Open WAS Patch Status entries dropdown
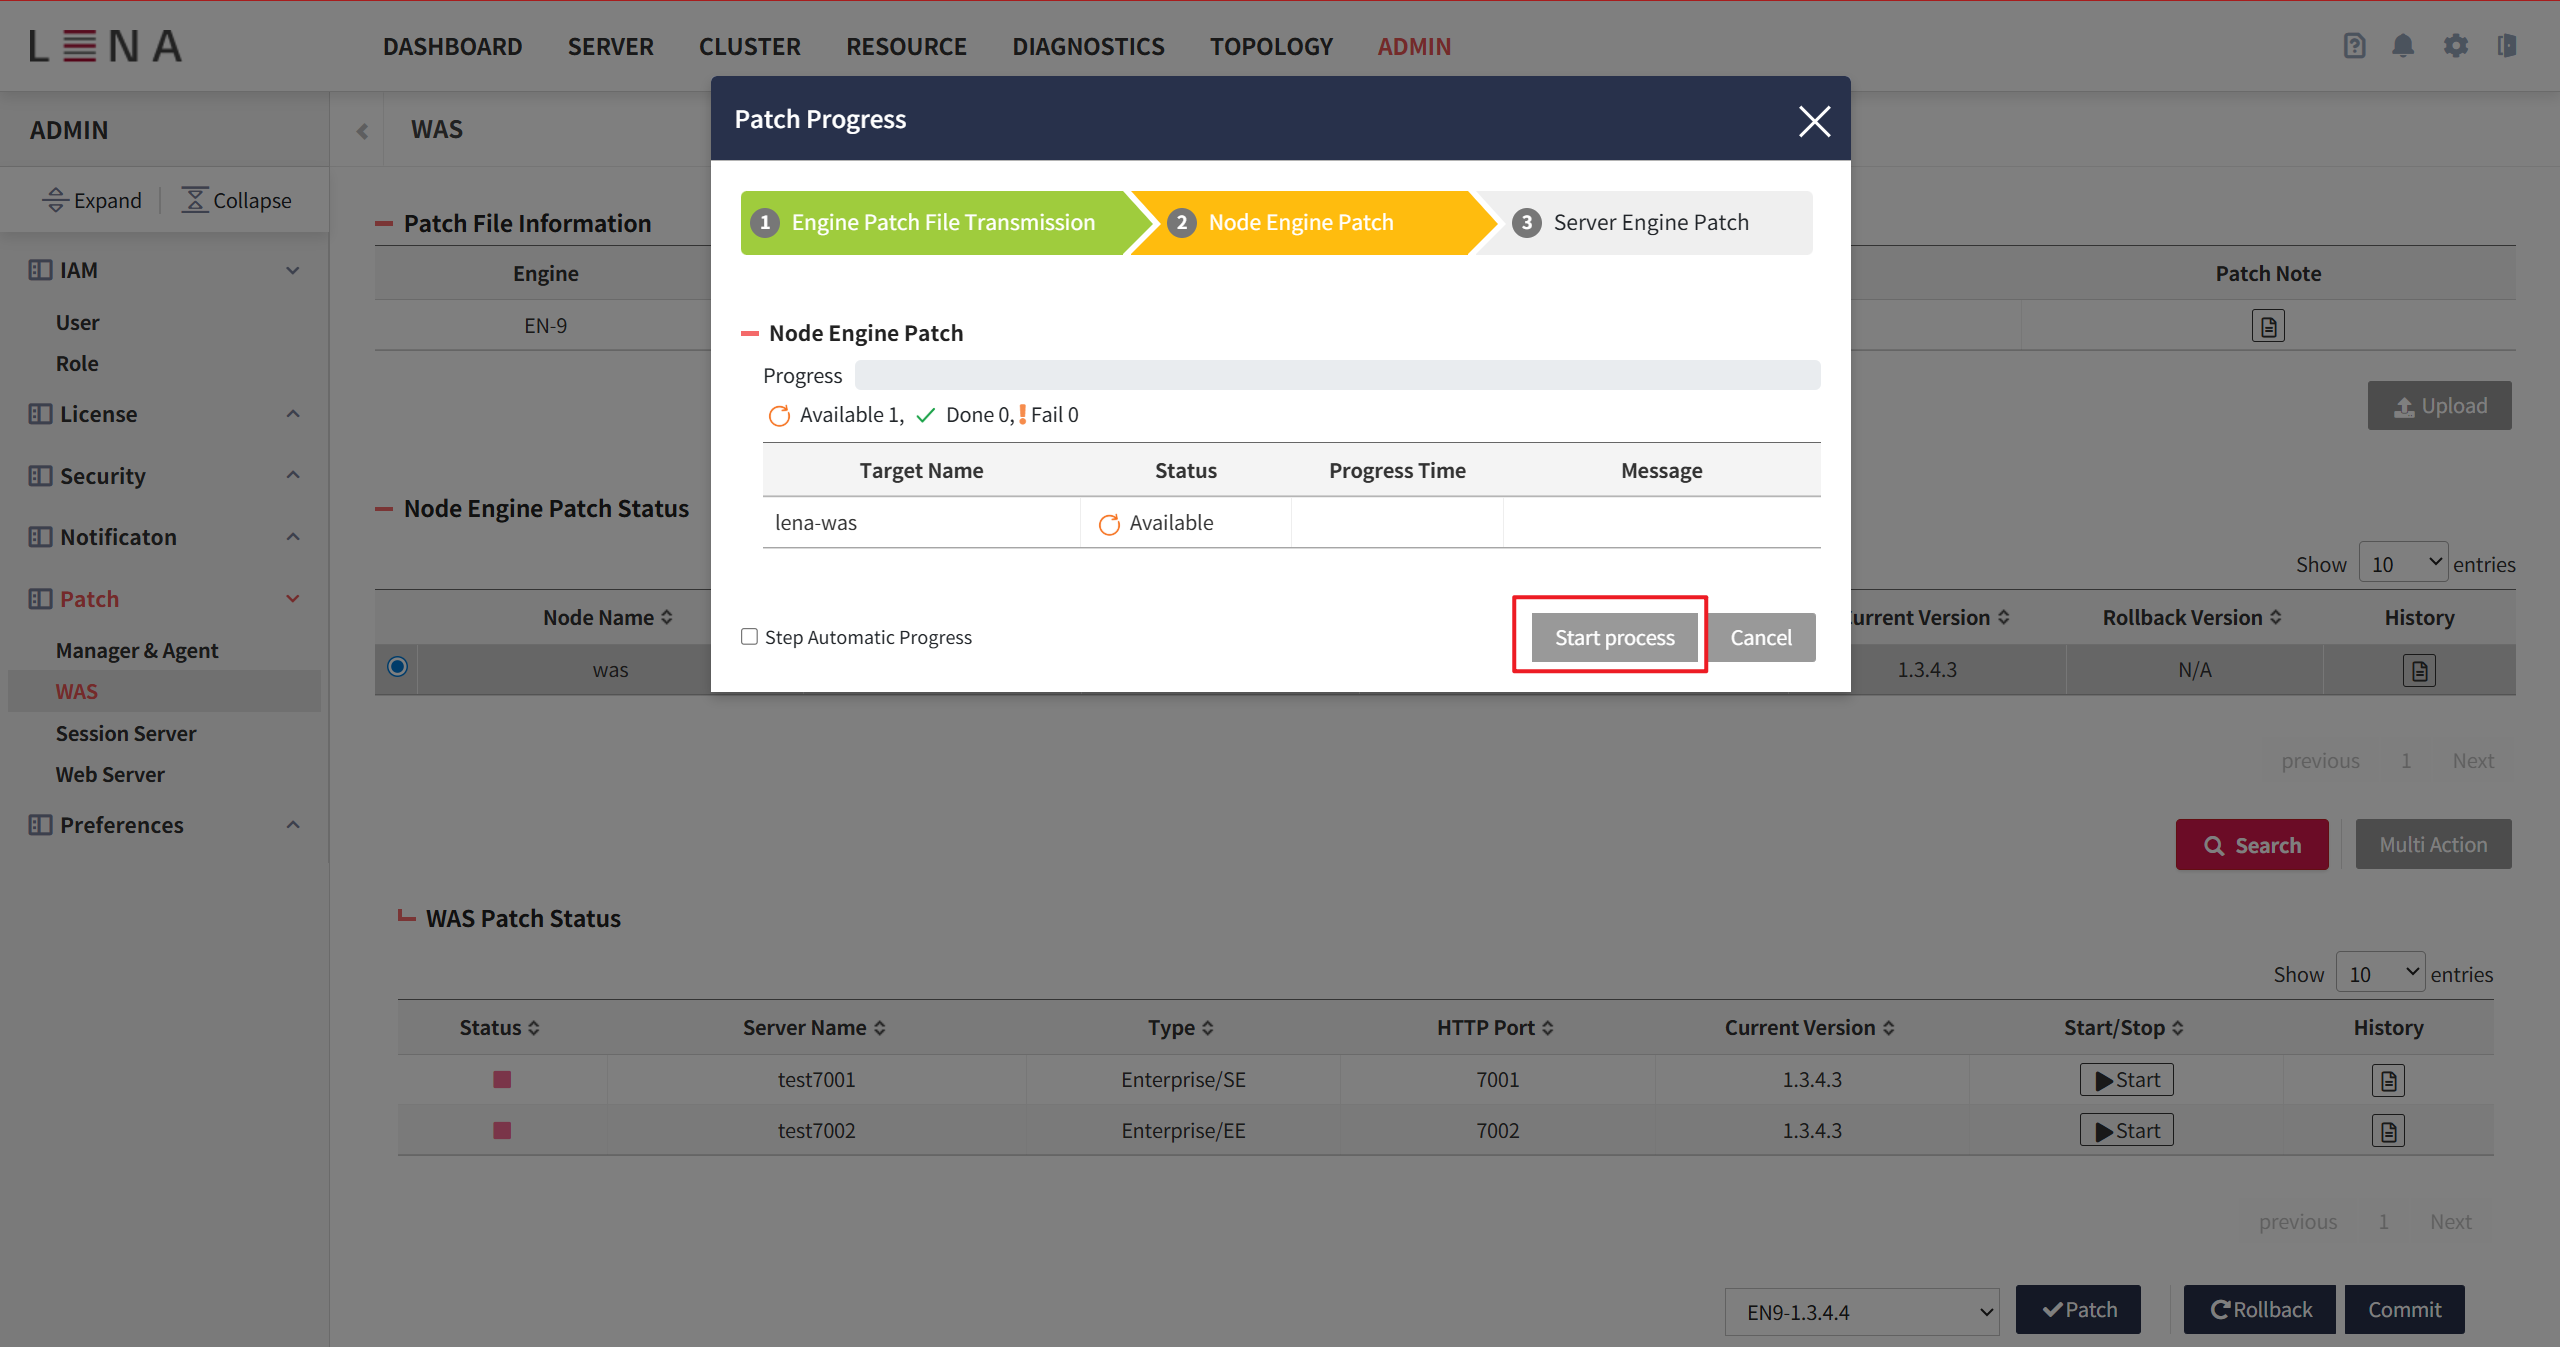Image resolution: width=2560 pixels, height=1347 pixels. pyautogui.click(x=2380, y=973)
